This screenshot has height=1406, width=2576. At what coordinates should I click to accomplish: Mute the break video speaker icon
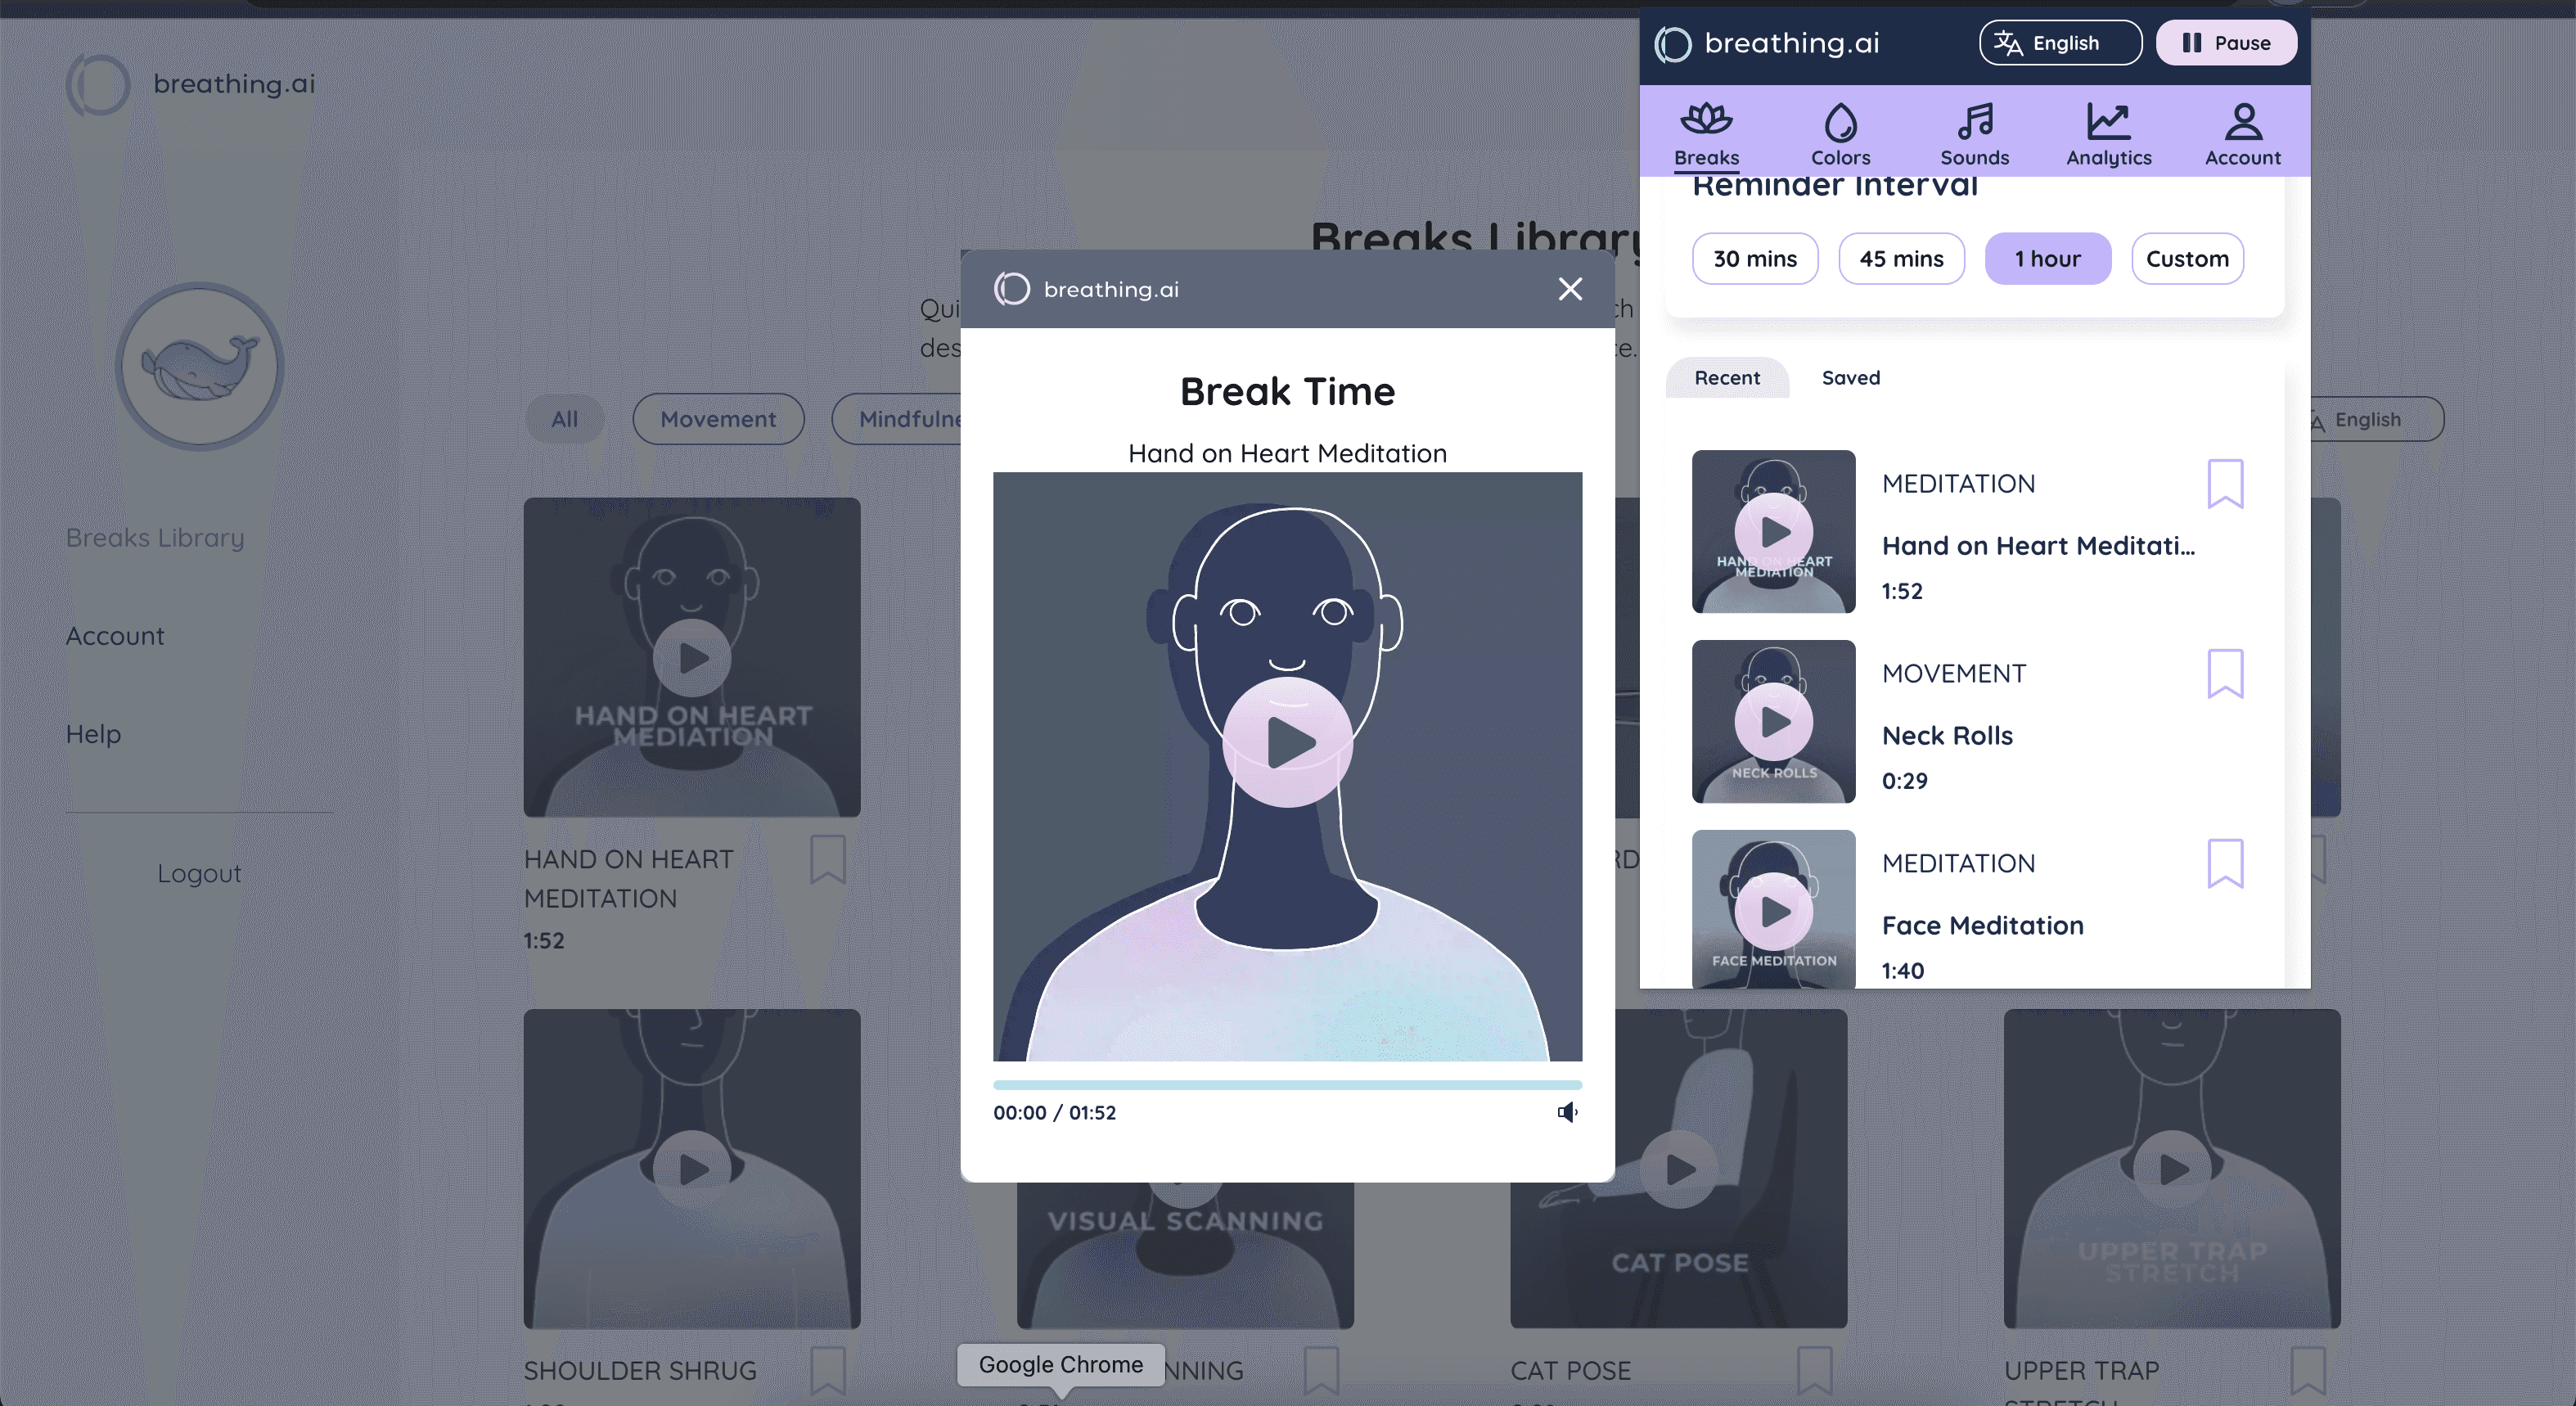pos(1567,1112)
